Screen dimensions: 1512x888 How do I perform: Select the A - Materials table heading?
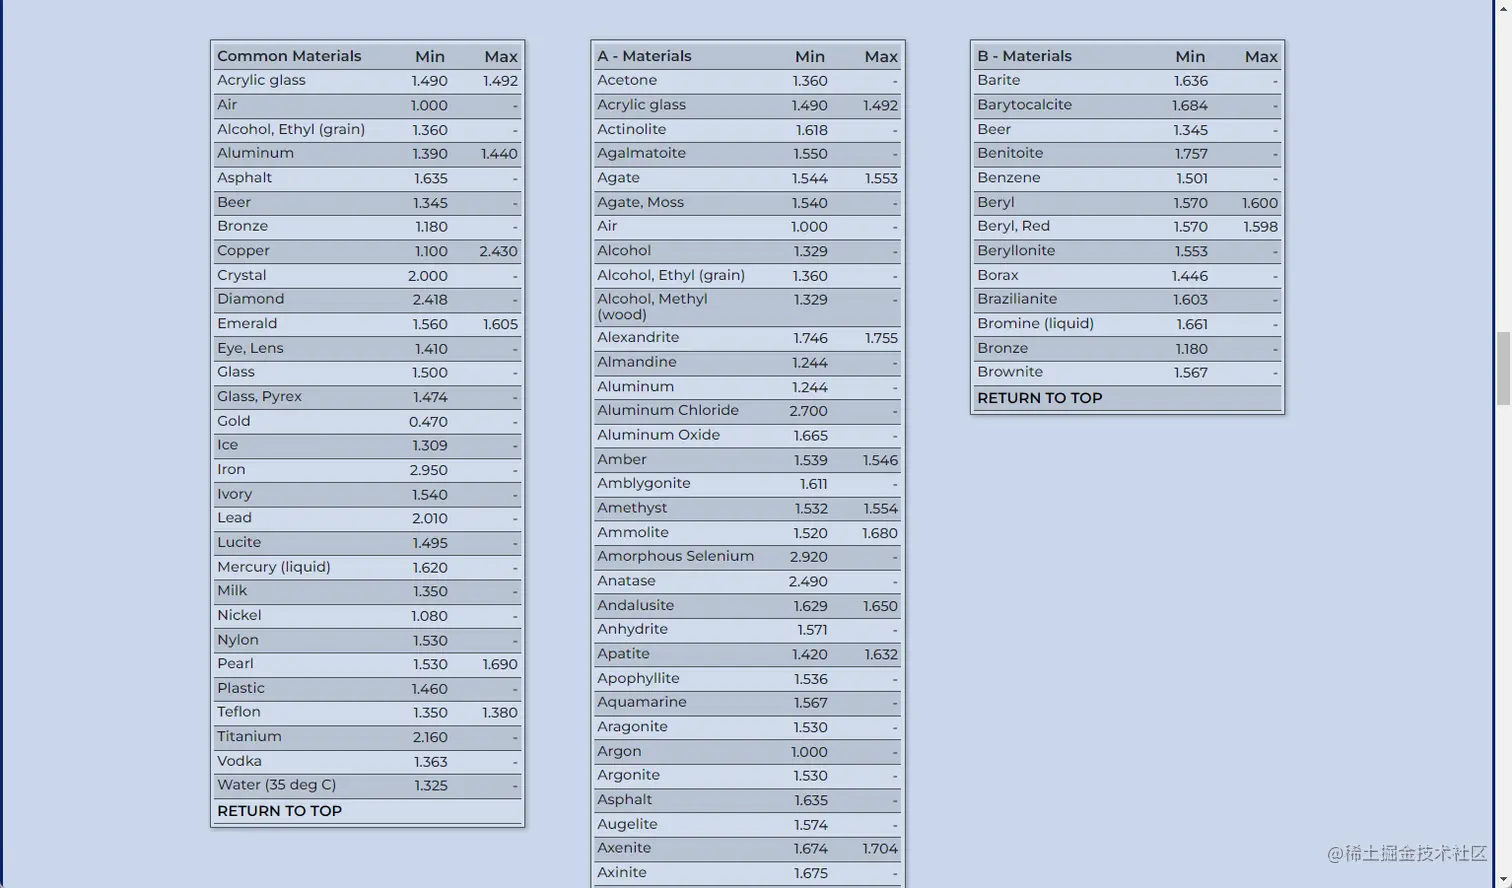[x=644, y=56]
